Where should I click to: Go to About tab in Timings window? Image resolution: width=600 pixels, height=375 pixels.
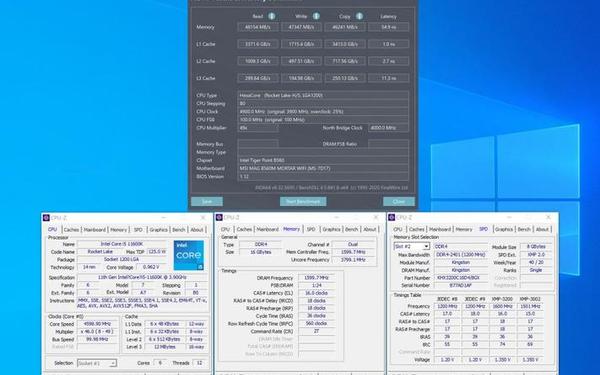click(370, 229)
